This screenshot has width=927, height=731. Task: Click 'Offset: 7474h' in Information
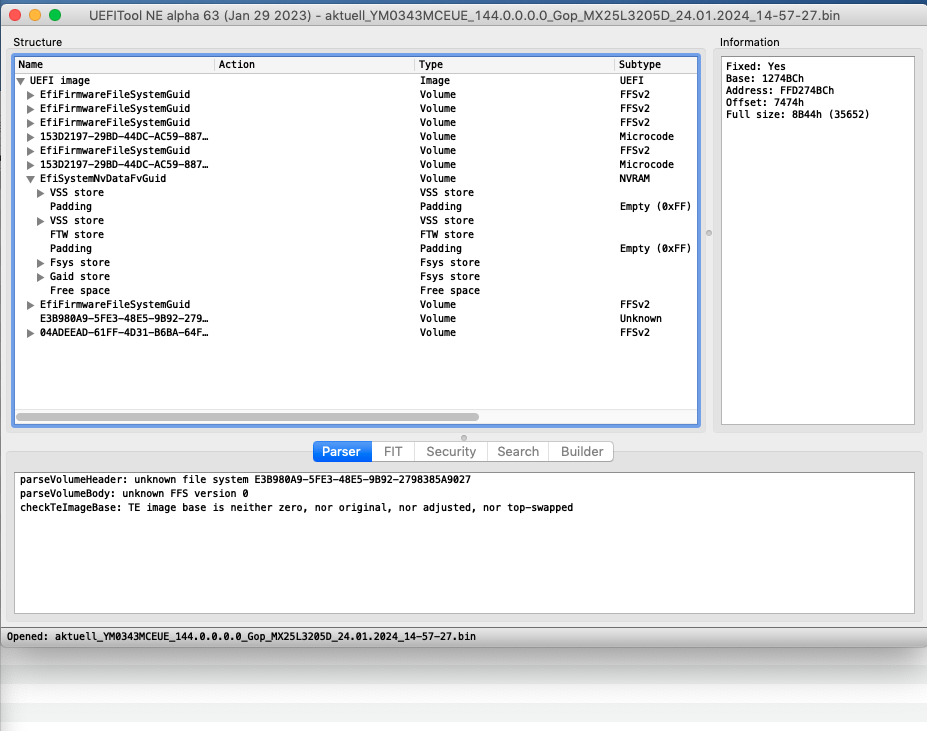point(765,102)
